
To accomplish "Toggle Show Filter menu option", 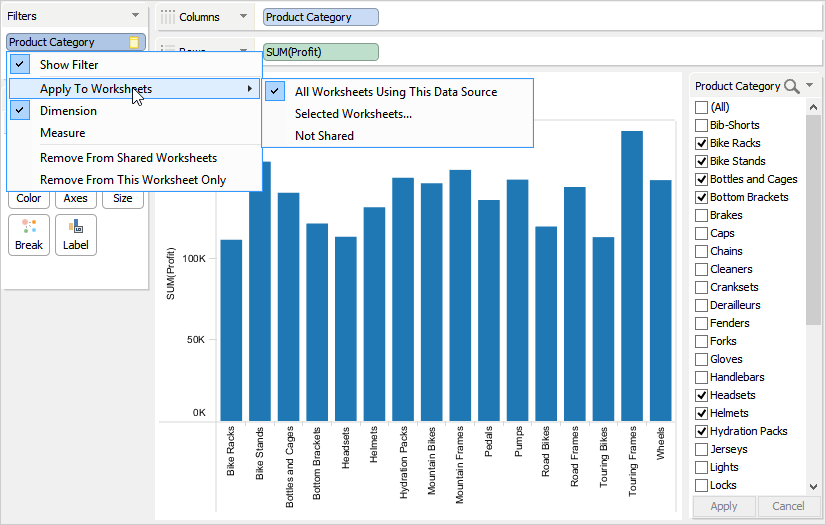I will click(x=134, y=65).
